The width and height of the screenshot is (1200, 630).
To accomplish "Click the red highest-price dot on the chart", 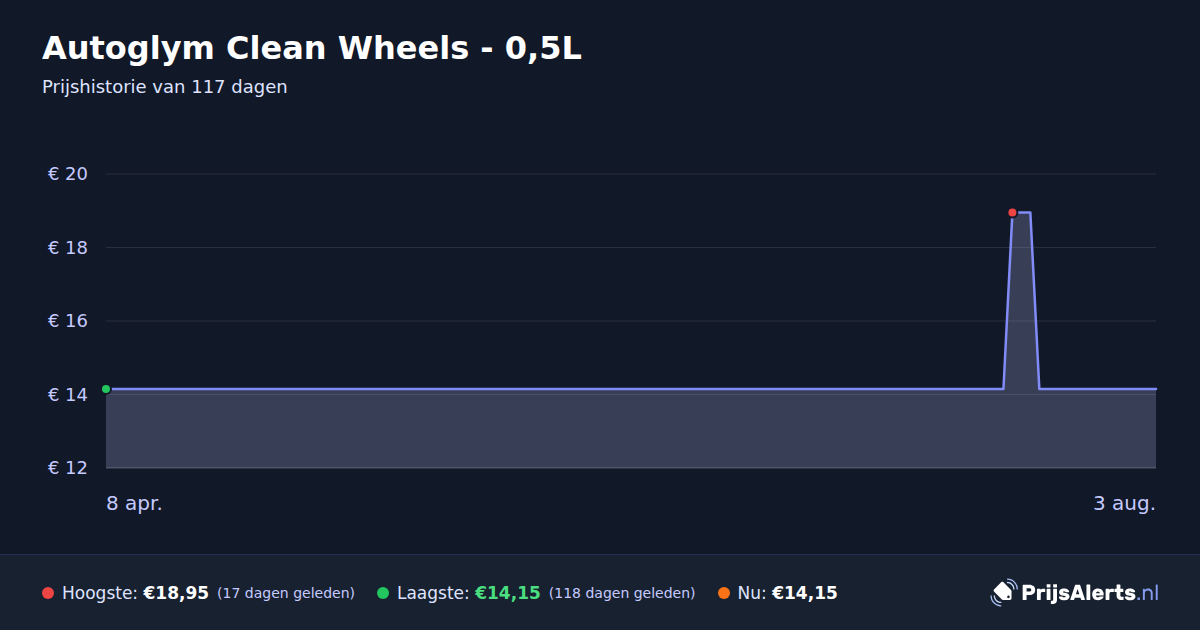I will point(1012,212).
